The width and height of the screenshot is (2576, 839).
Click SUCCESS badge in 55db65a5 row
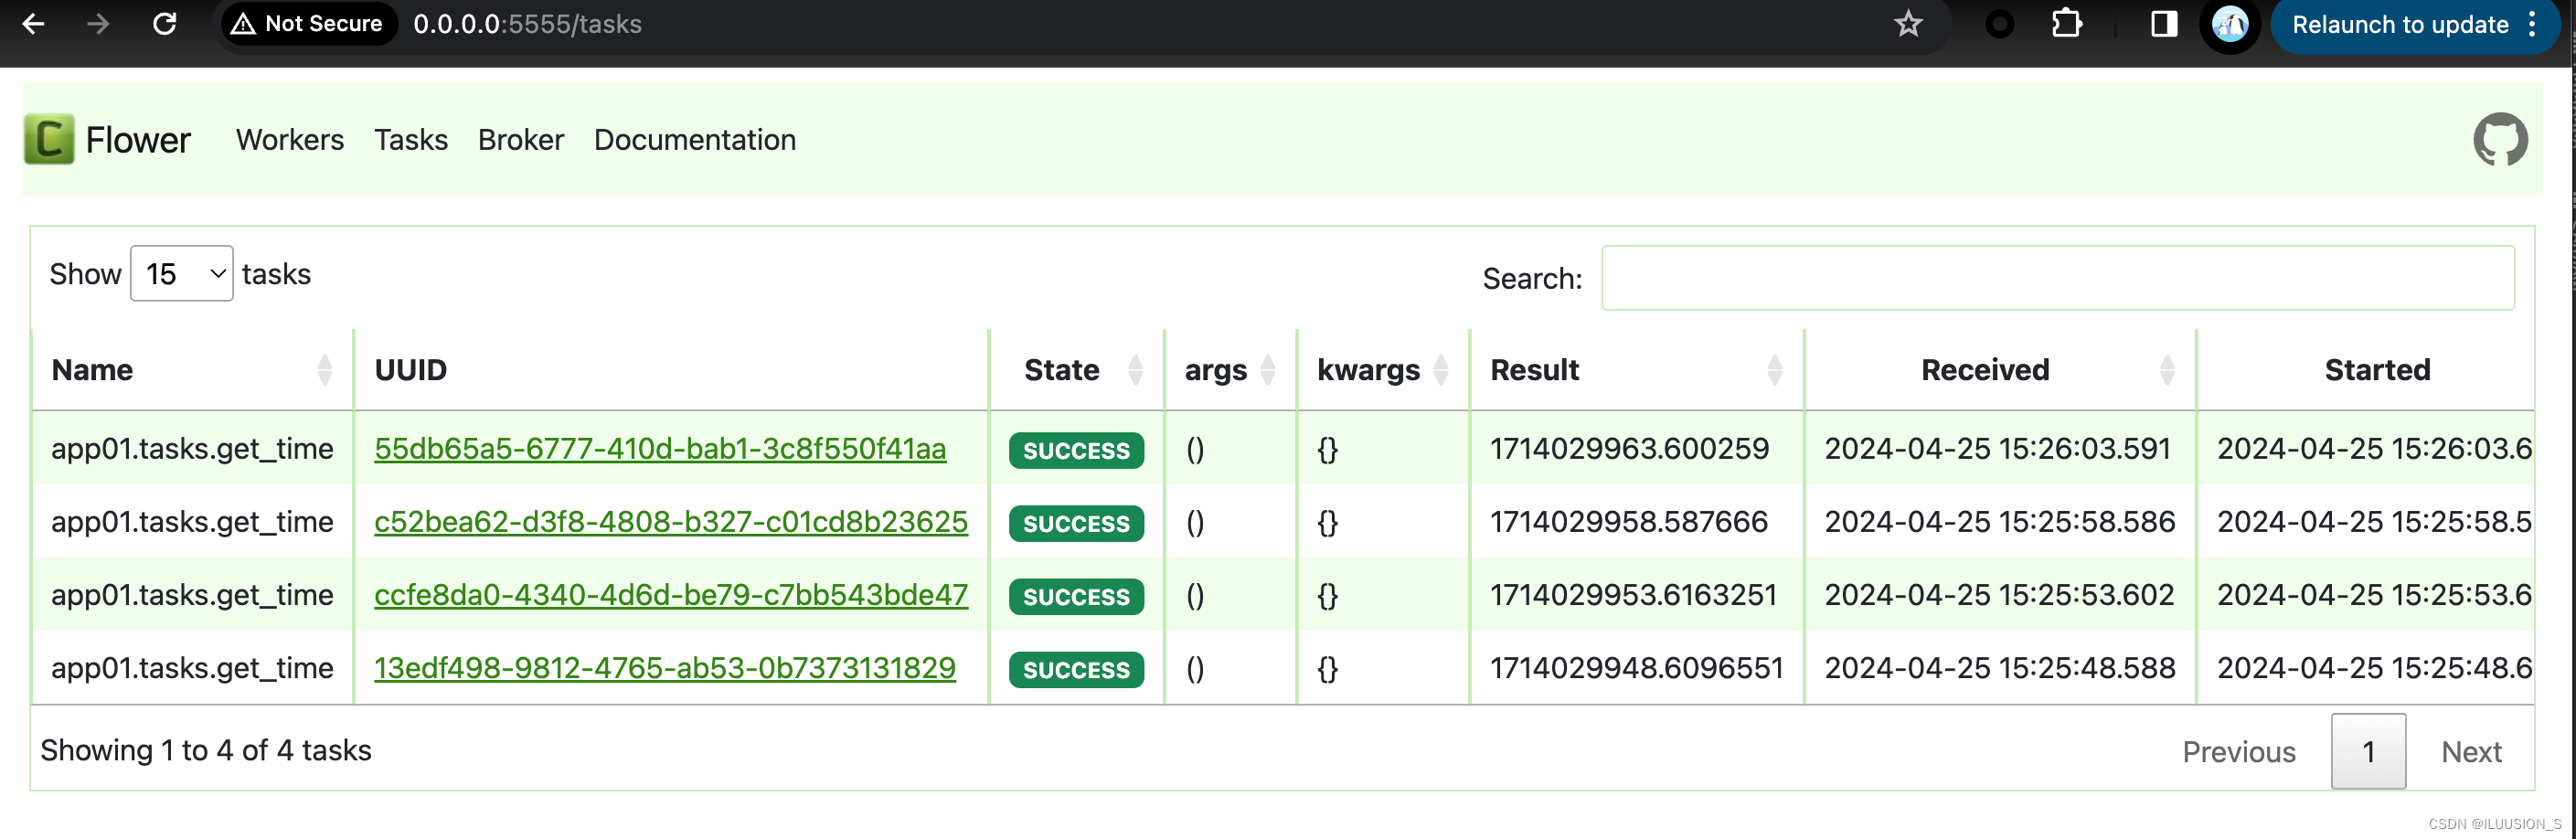pos(1076,451)
